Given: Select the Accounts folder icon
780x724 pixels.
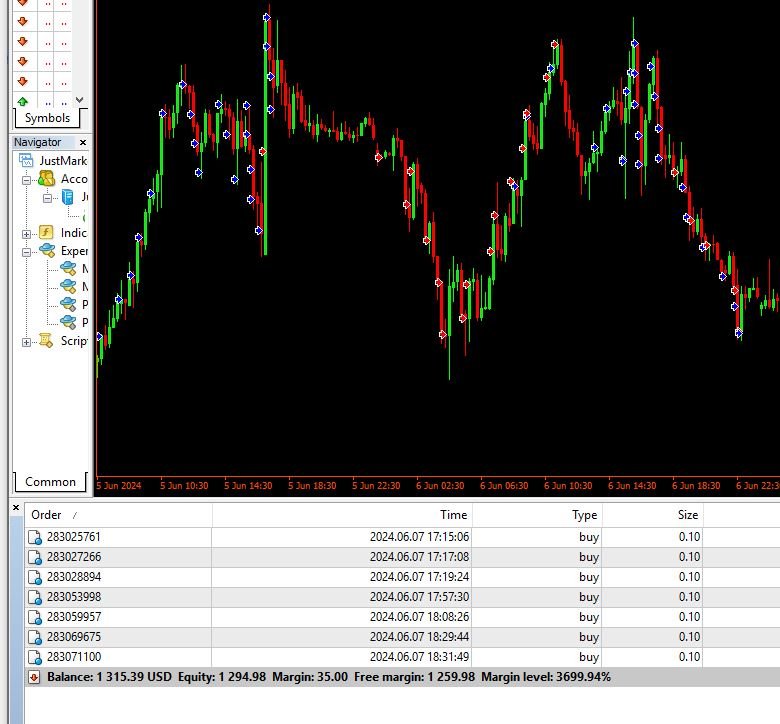Looking at the screenshot, I should click(x=46, y=179).
